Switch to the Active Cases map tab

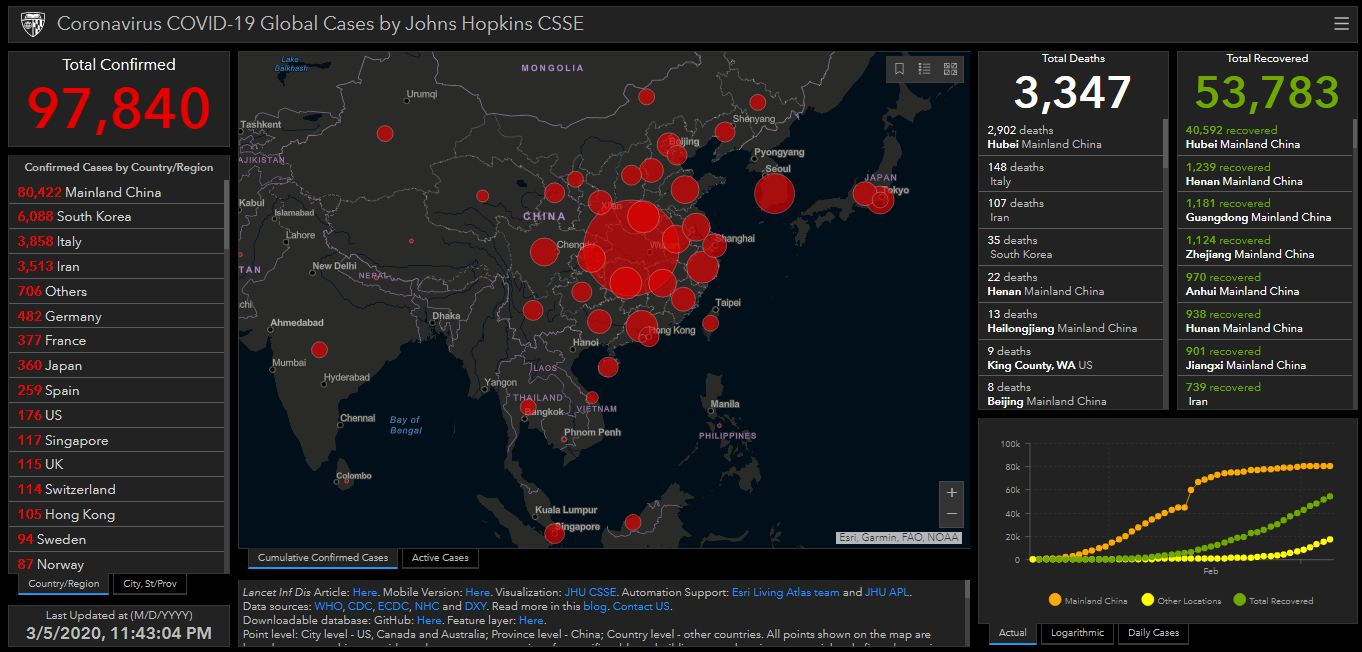[440, 558]
